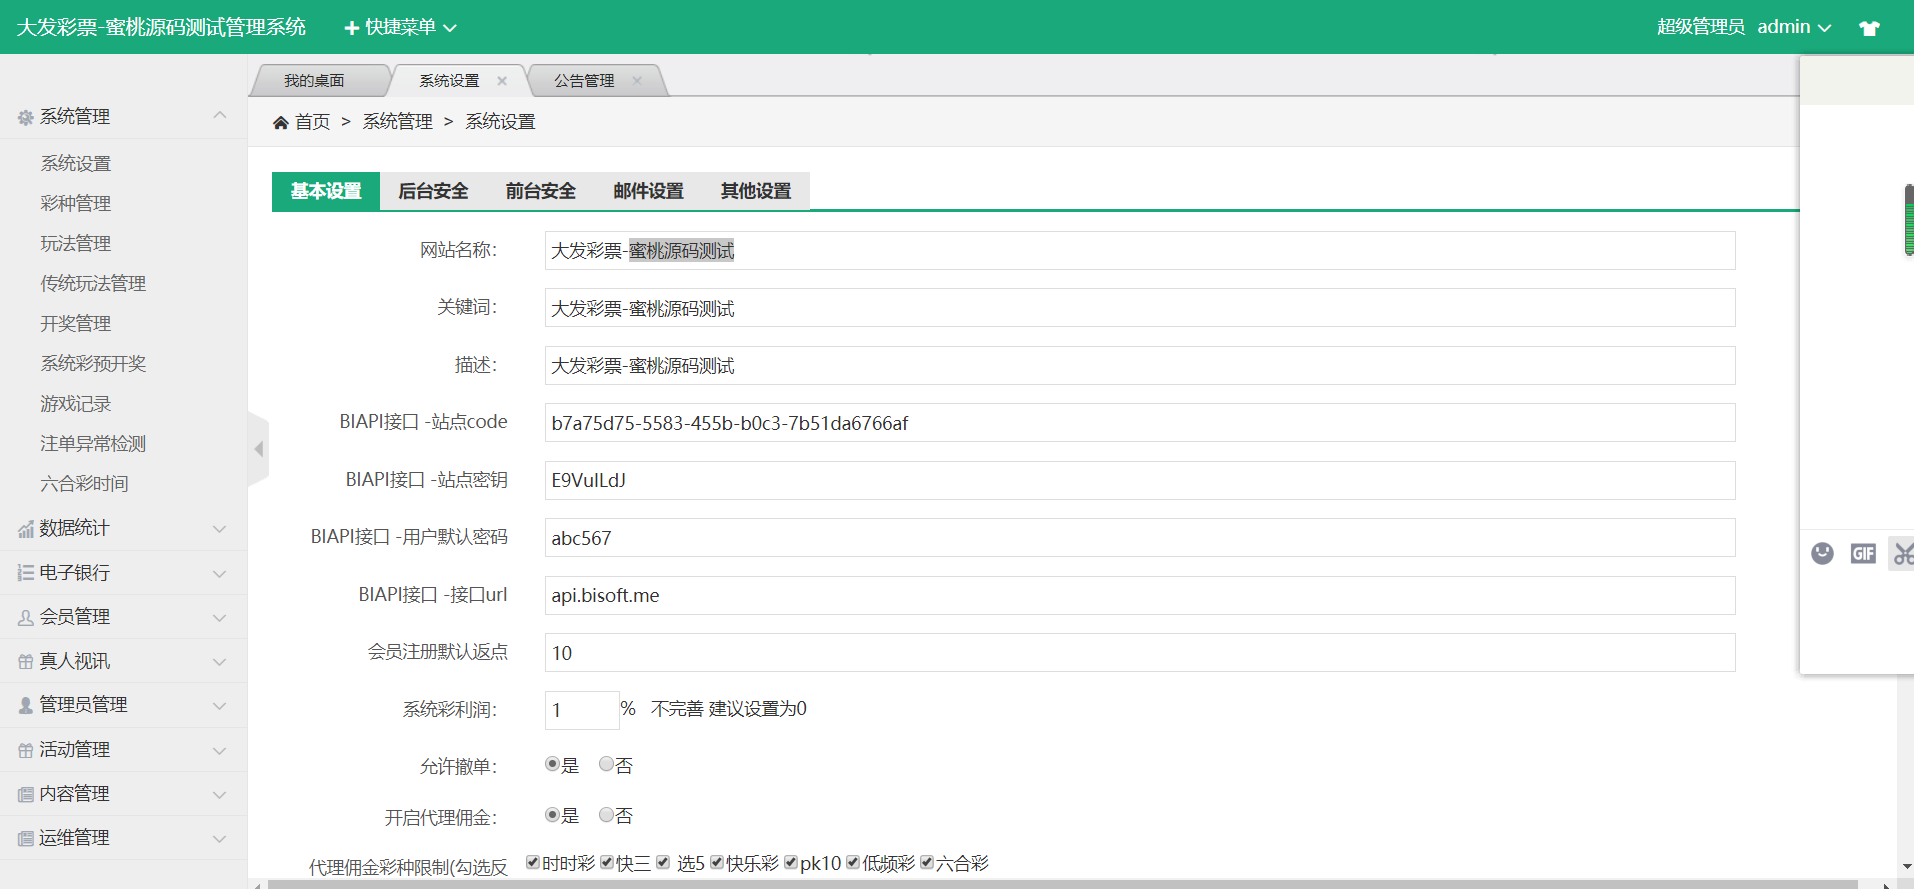Toggle the pk10 checkbox
This screenshot has height=889, width=1914.
pyautogui.click(x=791, y=862)
